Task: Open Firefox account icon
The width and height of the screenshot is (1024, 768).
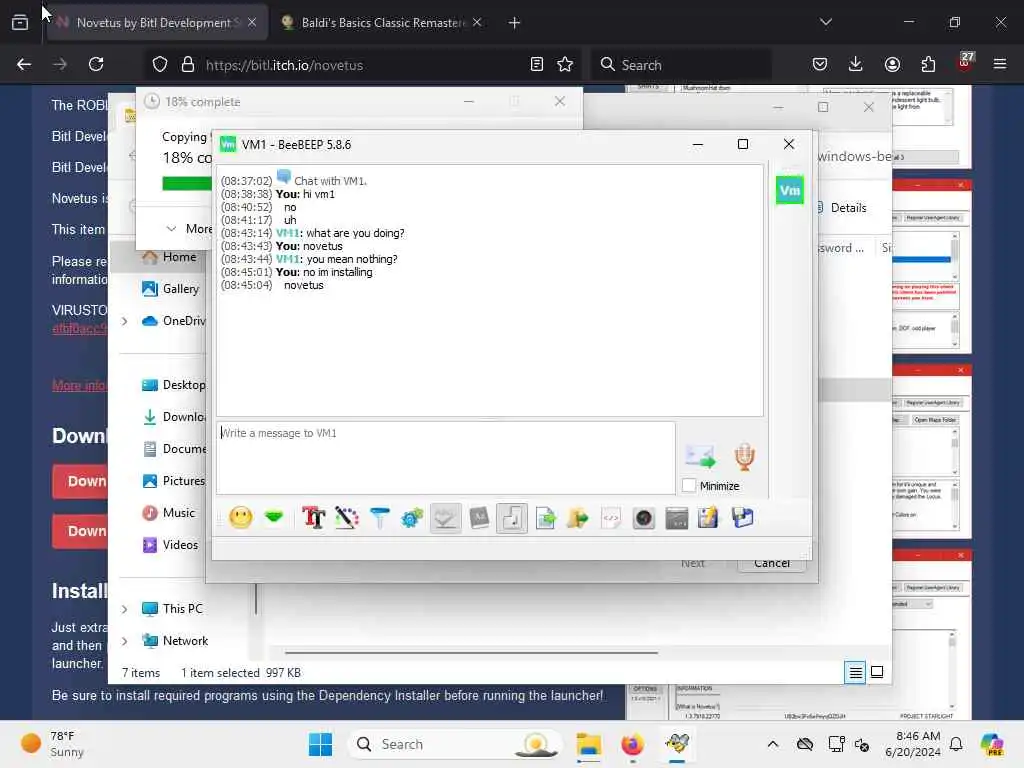Action: pyautogui.click(x=892, y=64)
